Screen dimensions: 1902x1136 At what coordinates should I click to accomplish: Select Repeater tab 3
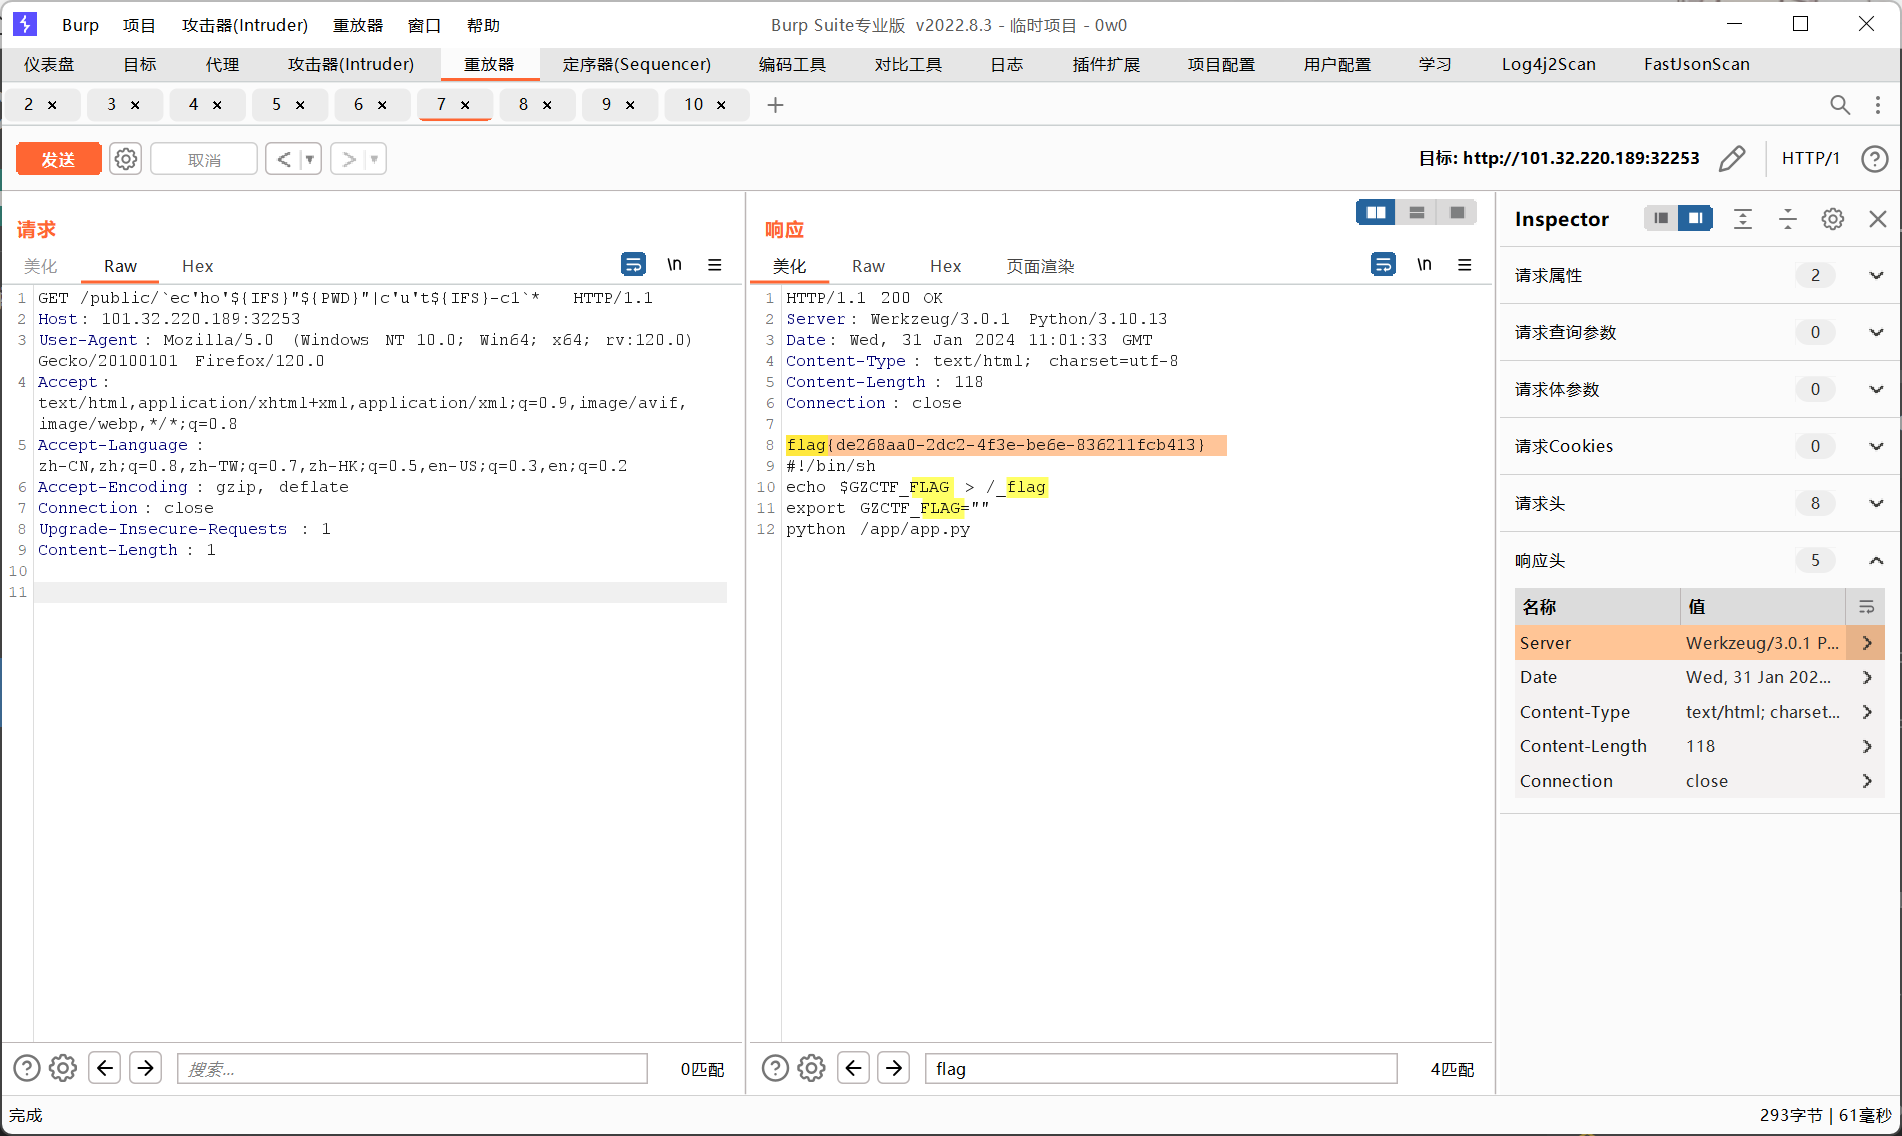[x=111, y=105]
